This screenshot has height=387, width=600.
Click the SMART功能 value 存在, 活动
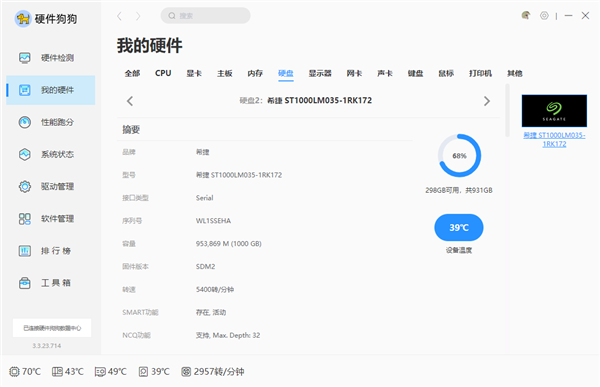pyautogui.click(x=211, y=312)
